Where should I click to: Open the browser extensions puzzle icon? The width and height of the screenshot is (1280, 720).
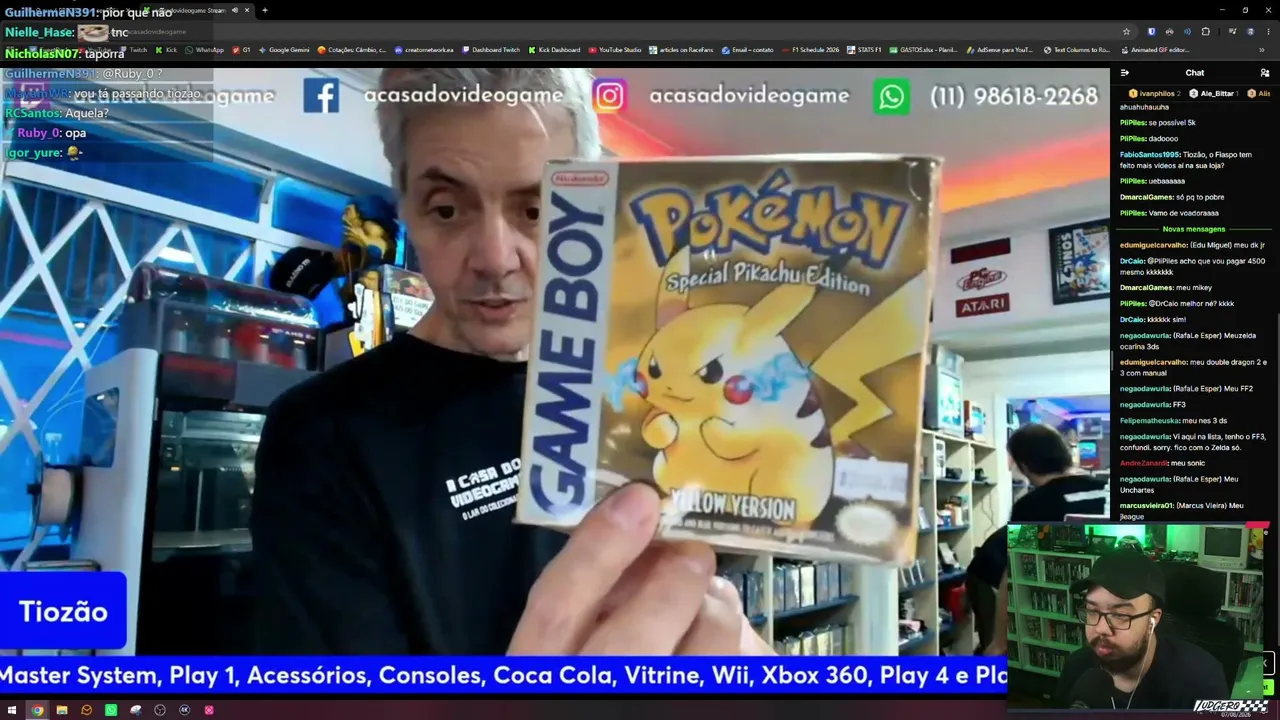coord(1206,31)
